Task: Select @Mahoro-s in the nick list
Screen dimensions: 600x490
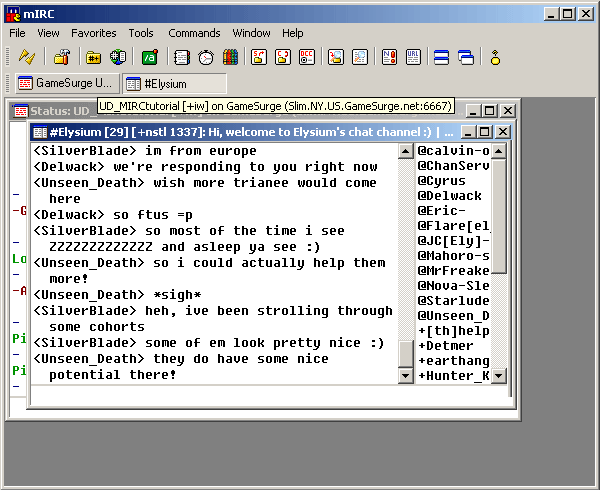Action: [453, 256]
